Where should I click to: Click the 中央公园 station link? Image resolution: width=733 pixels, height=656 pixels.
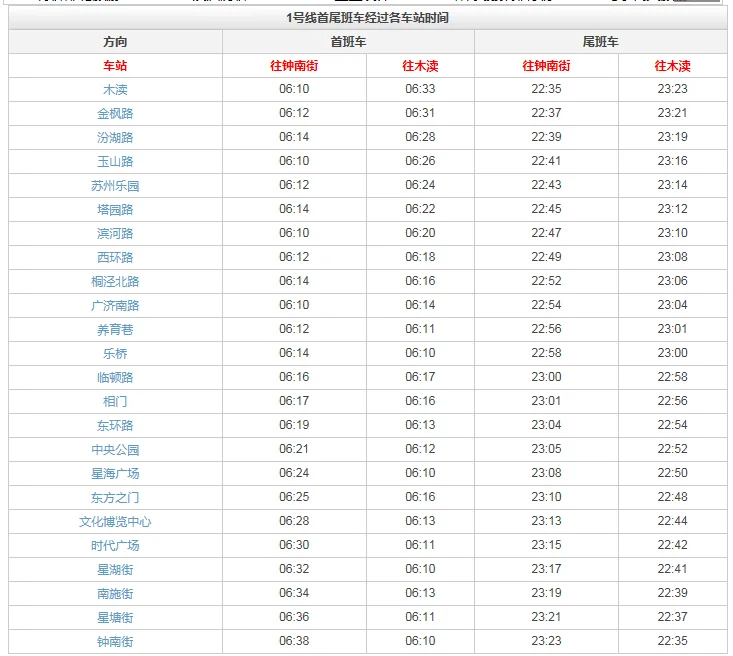[x=115, y=449]
